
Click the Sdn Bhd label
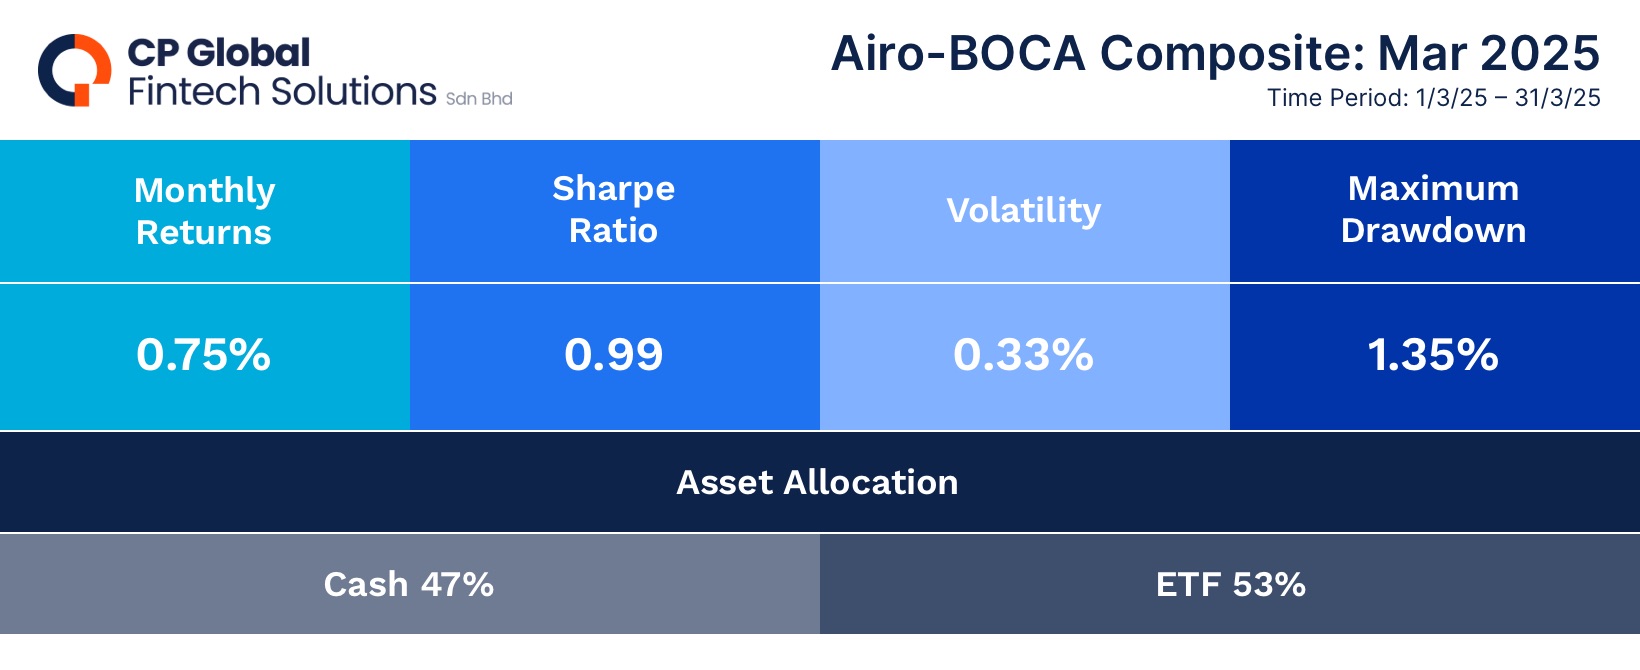click(x=479, y=98)
